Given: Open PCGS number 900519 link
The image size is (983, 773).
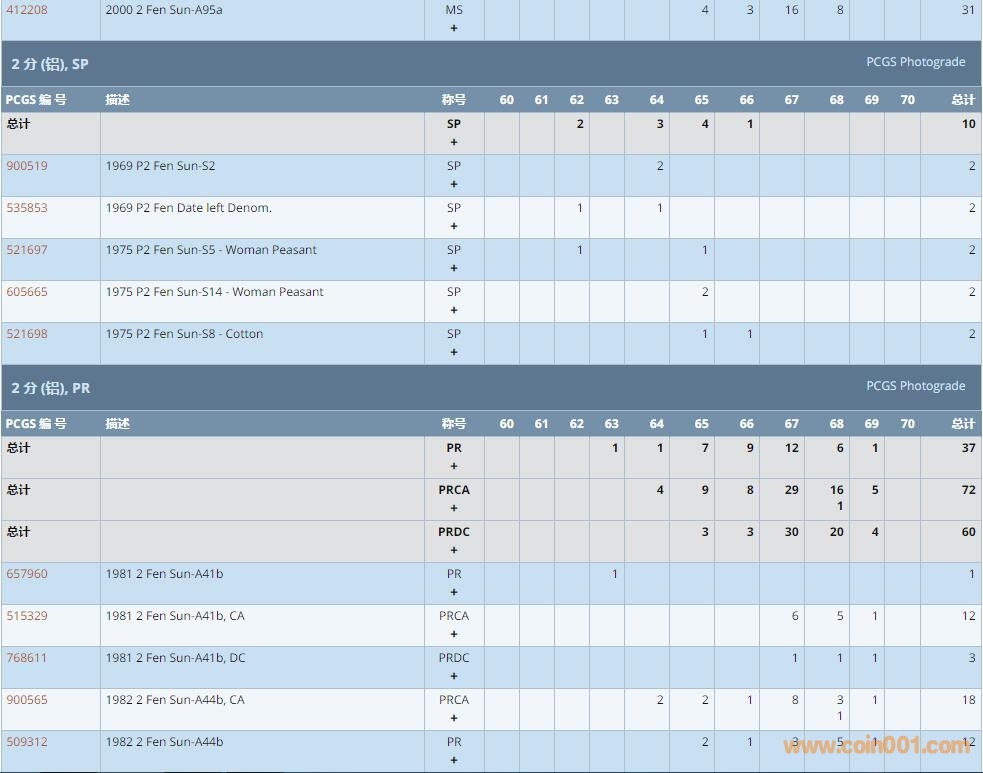Looking at the screenshot, I should coord(27,166).
